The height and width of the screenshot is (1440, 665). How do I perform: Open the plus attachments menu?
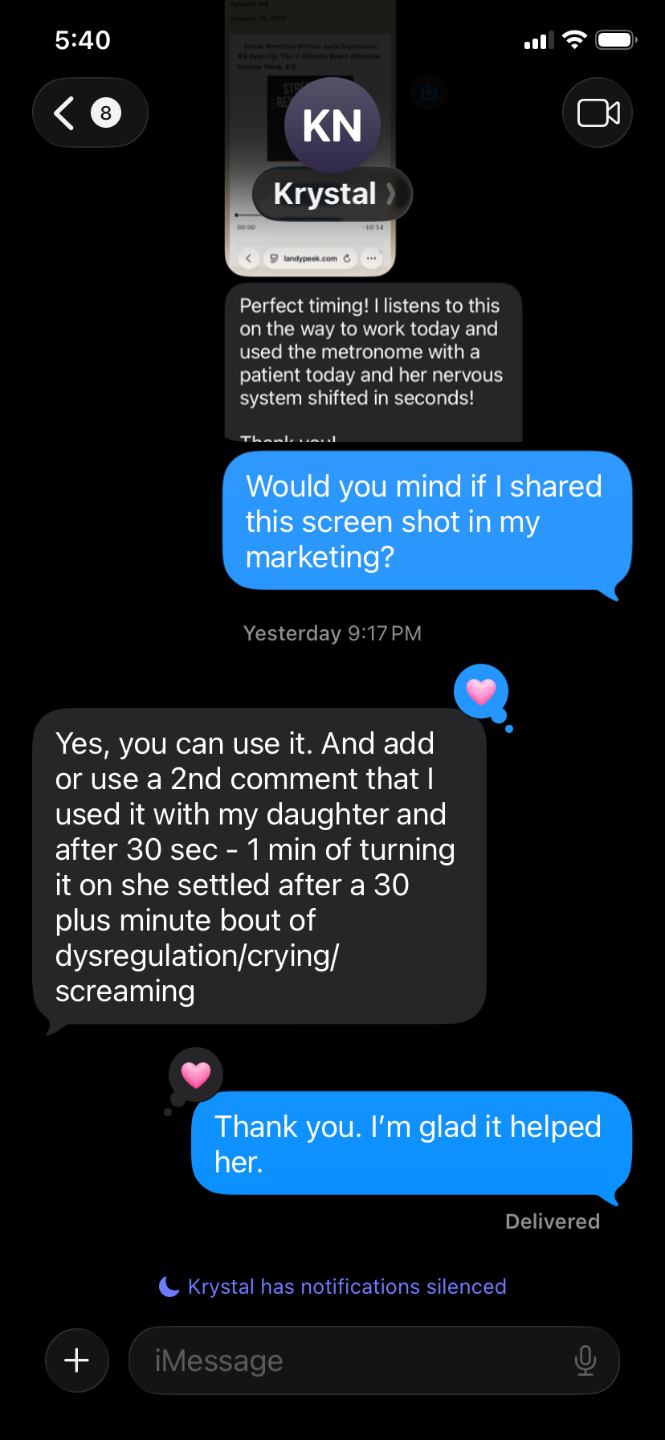tap(77, 1360)
